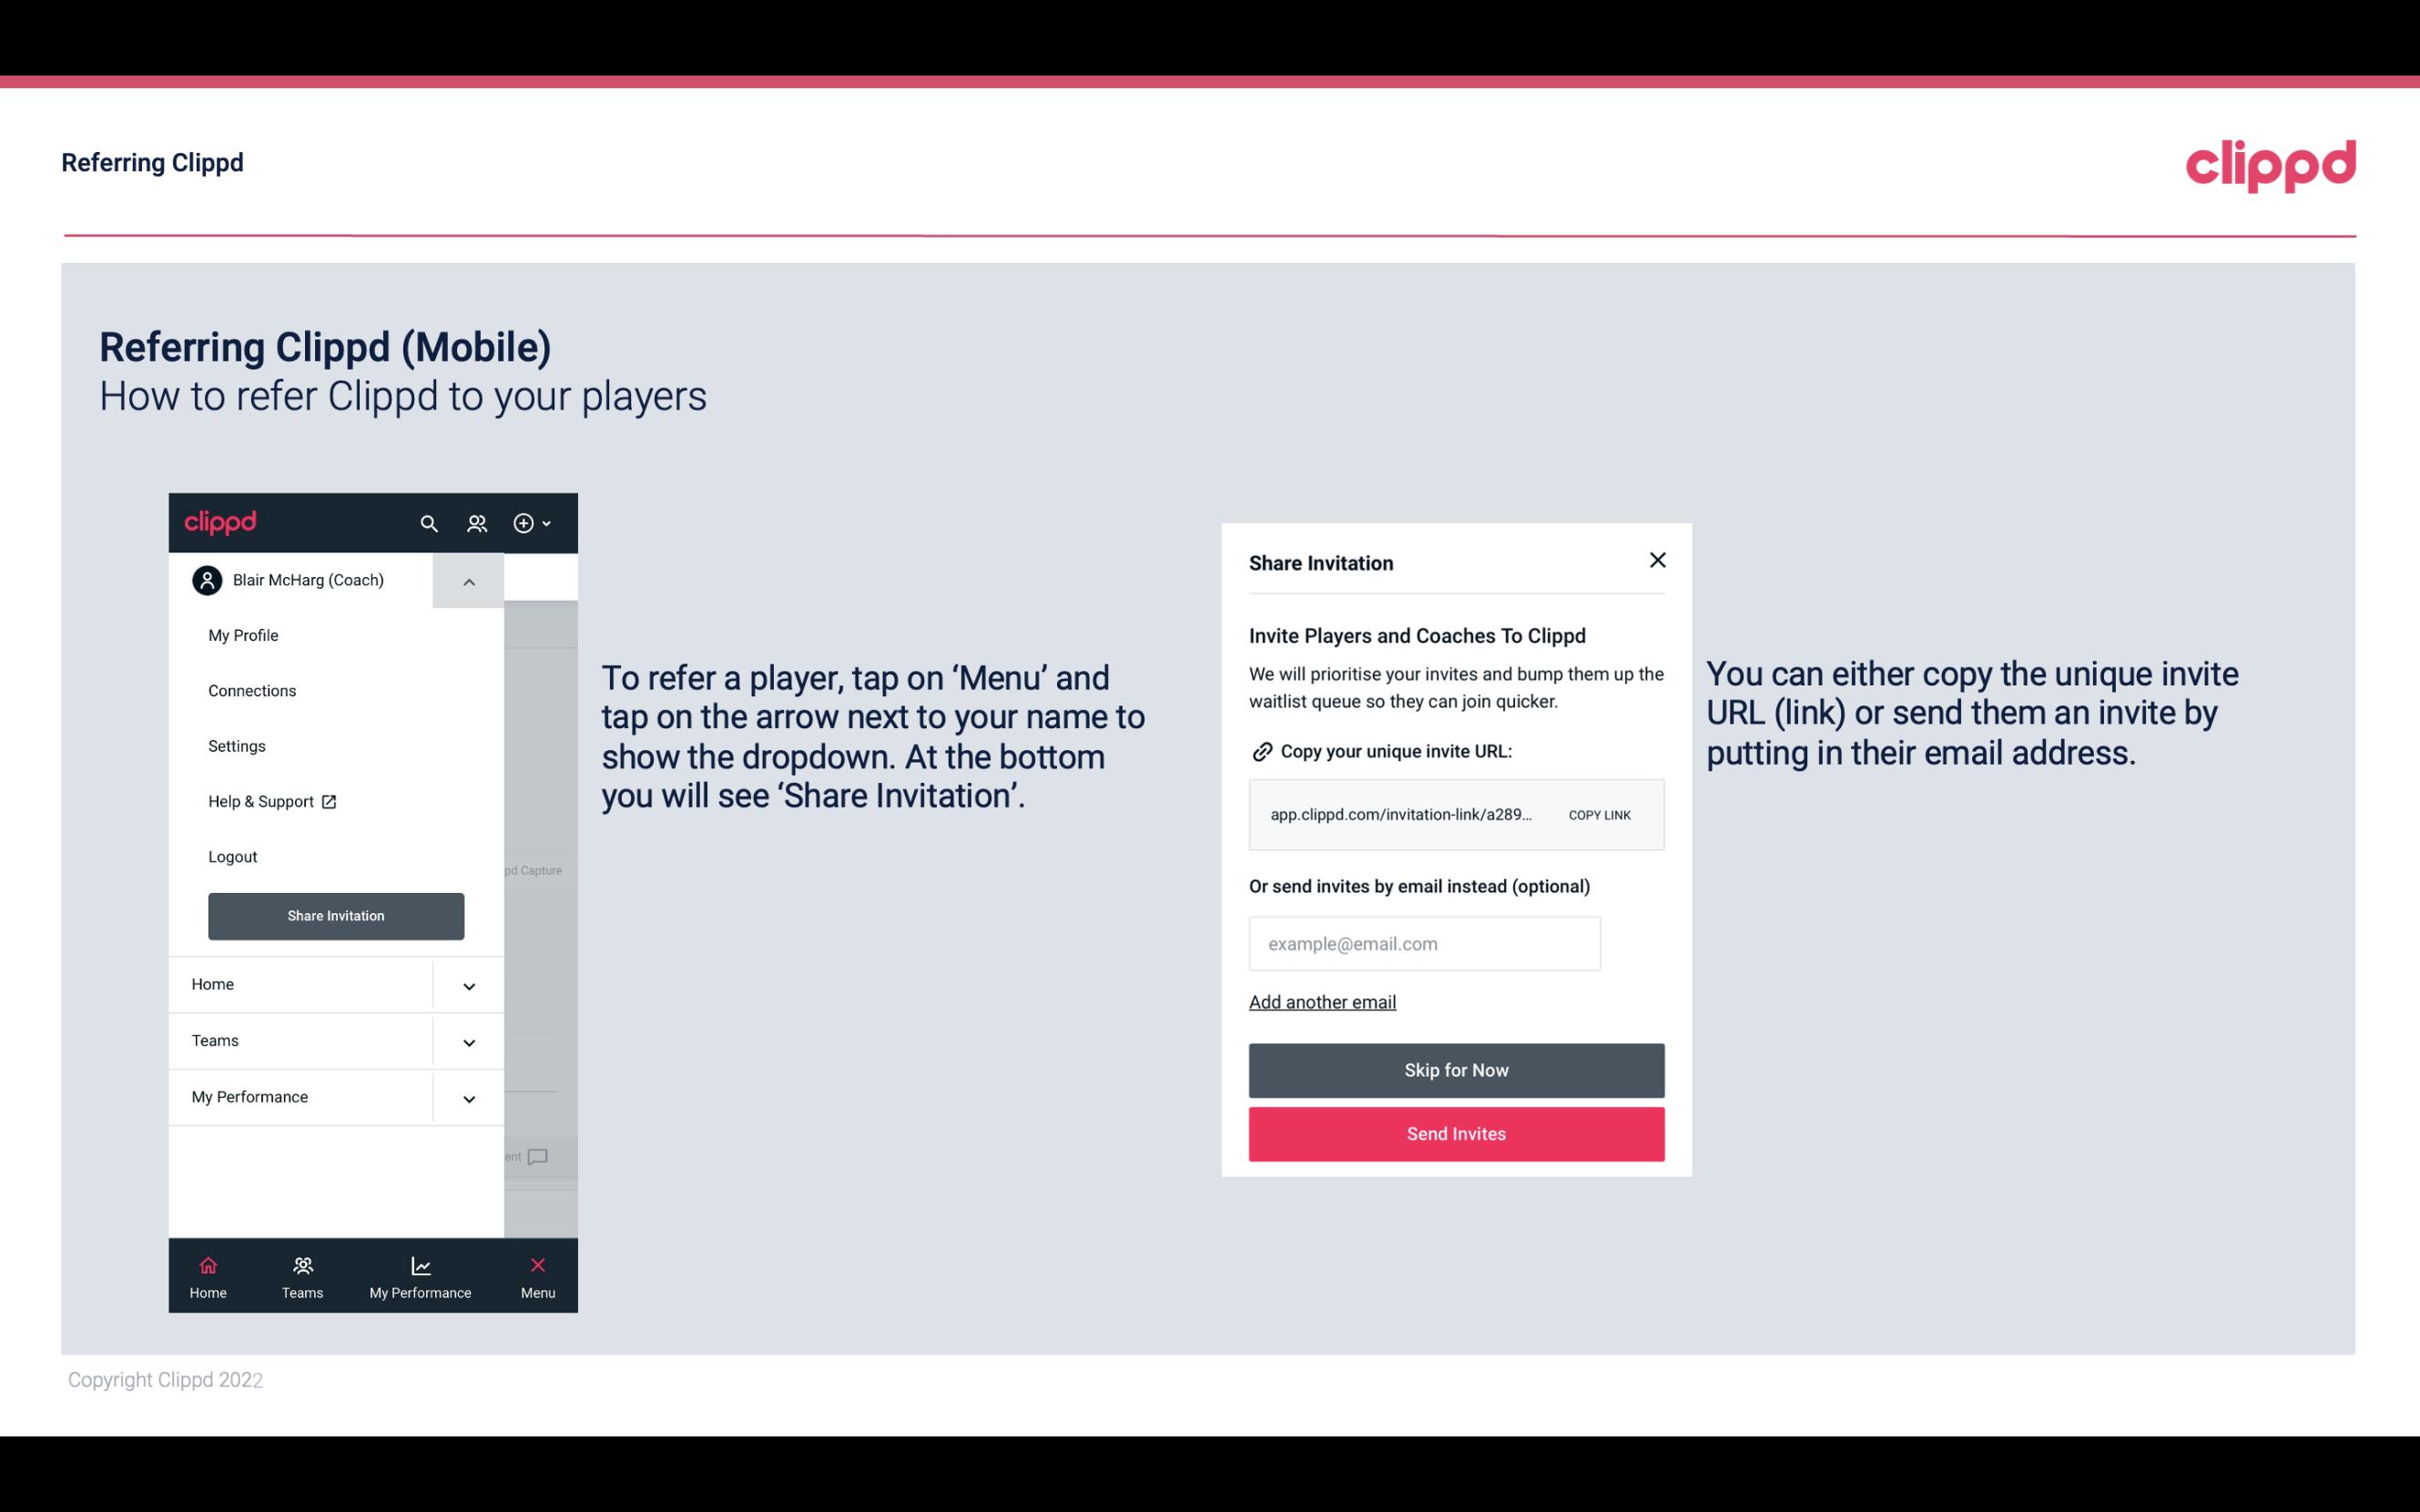This screenshot has height=1512, width=2420.
Task: Click the chain link icon next to invite URL
Action: click(1260, 751)
